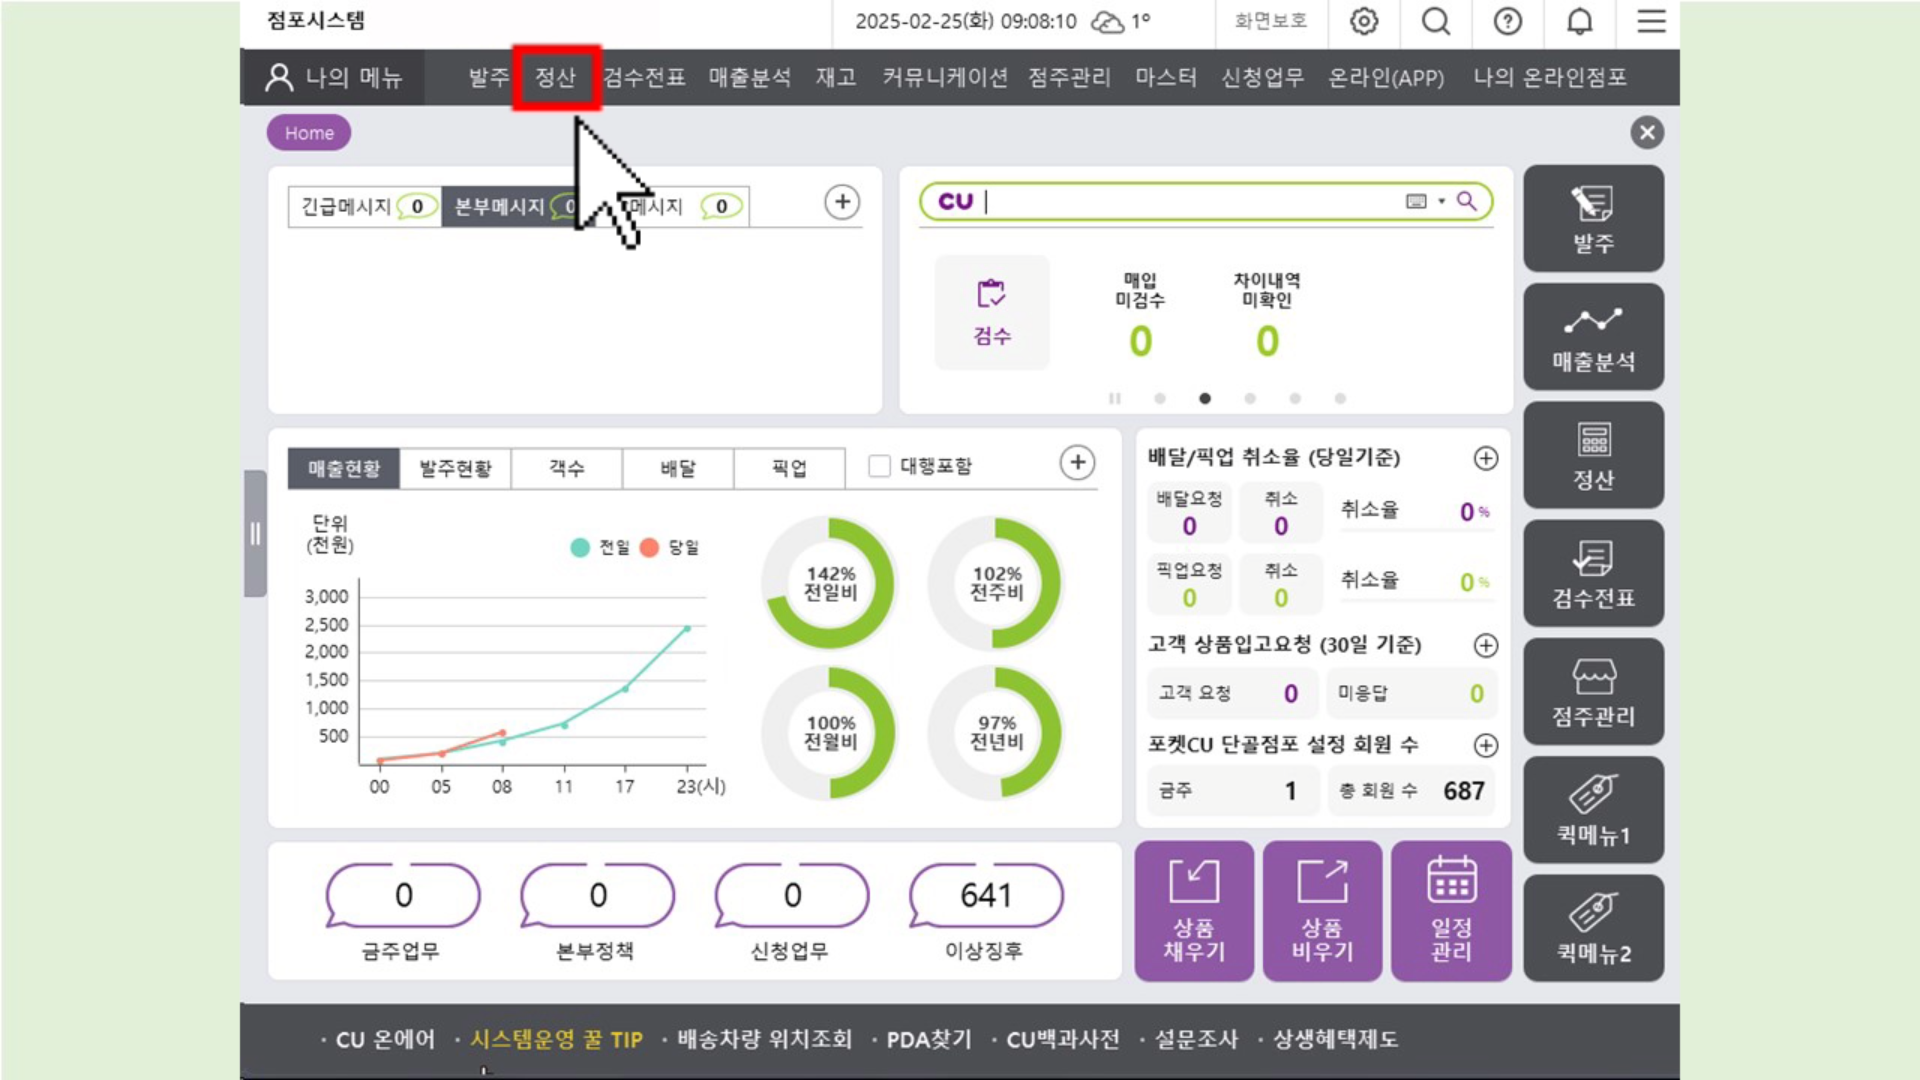Open the settings gear icon
1920x1080 pixels.
[1364, 21]
